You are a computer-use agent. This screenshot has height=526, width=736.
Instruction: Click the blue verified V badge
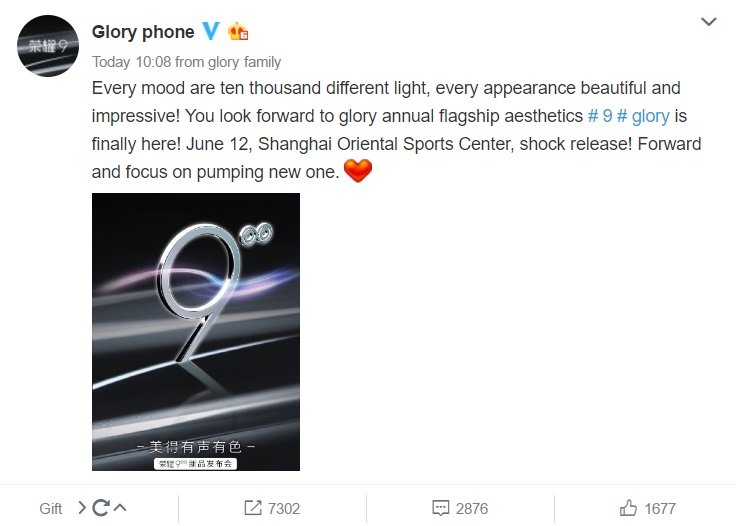pyautogui.click(x=210, y=32)
